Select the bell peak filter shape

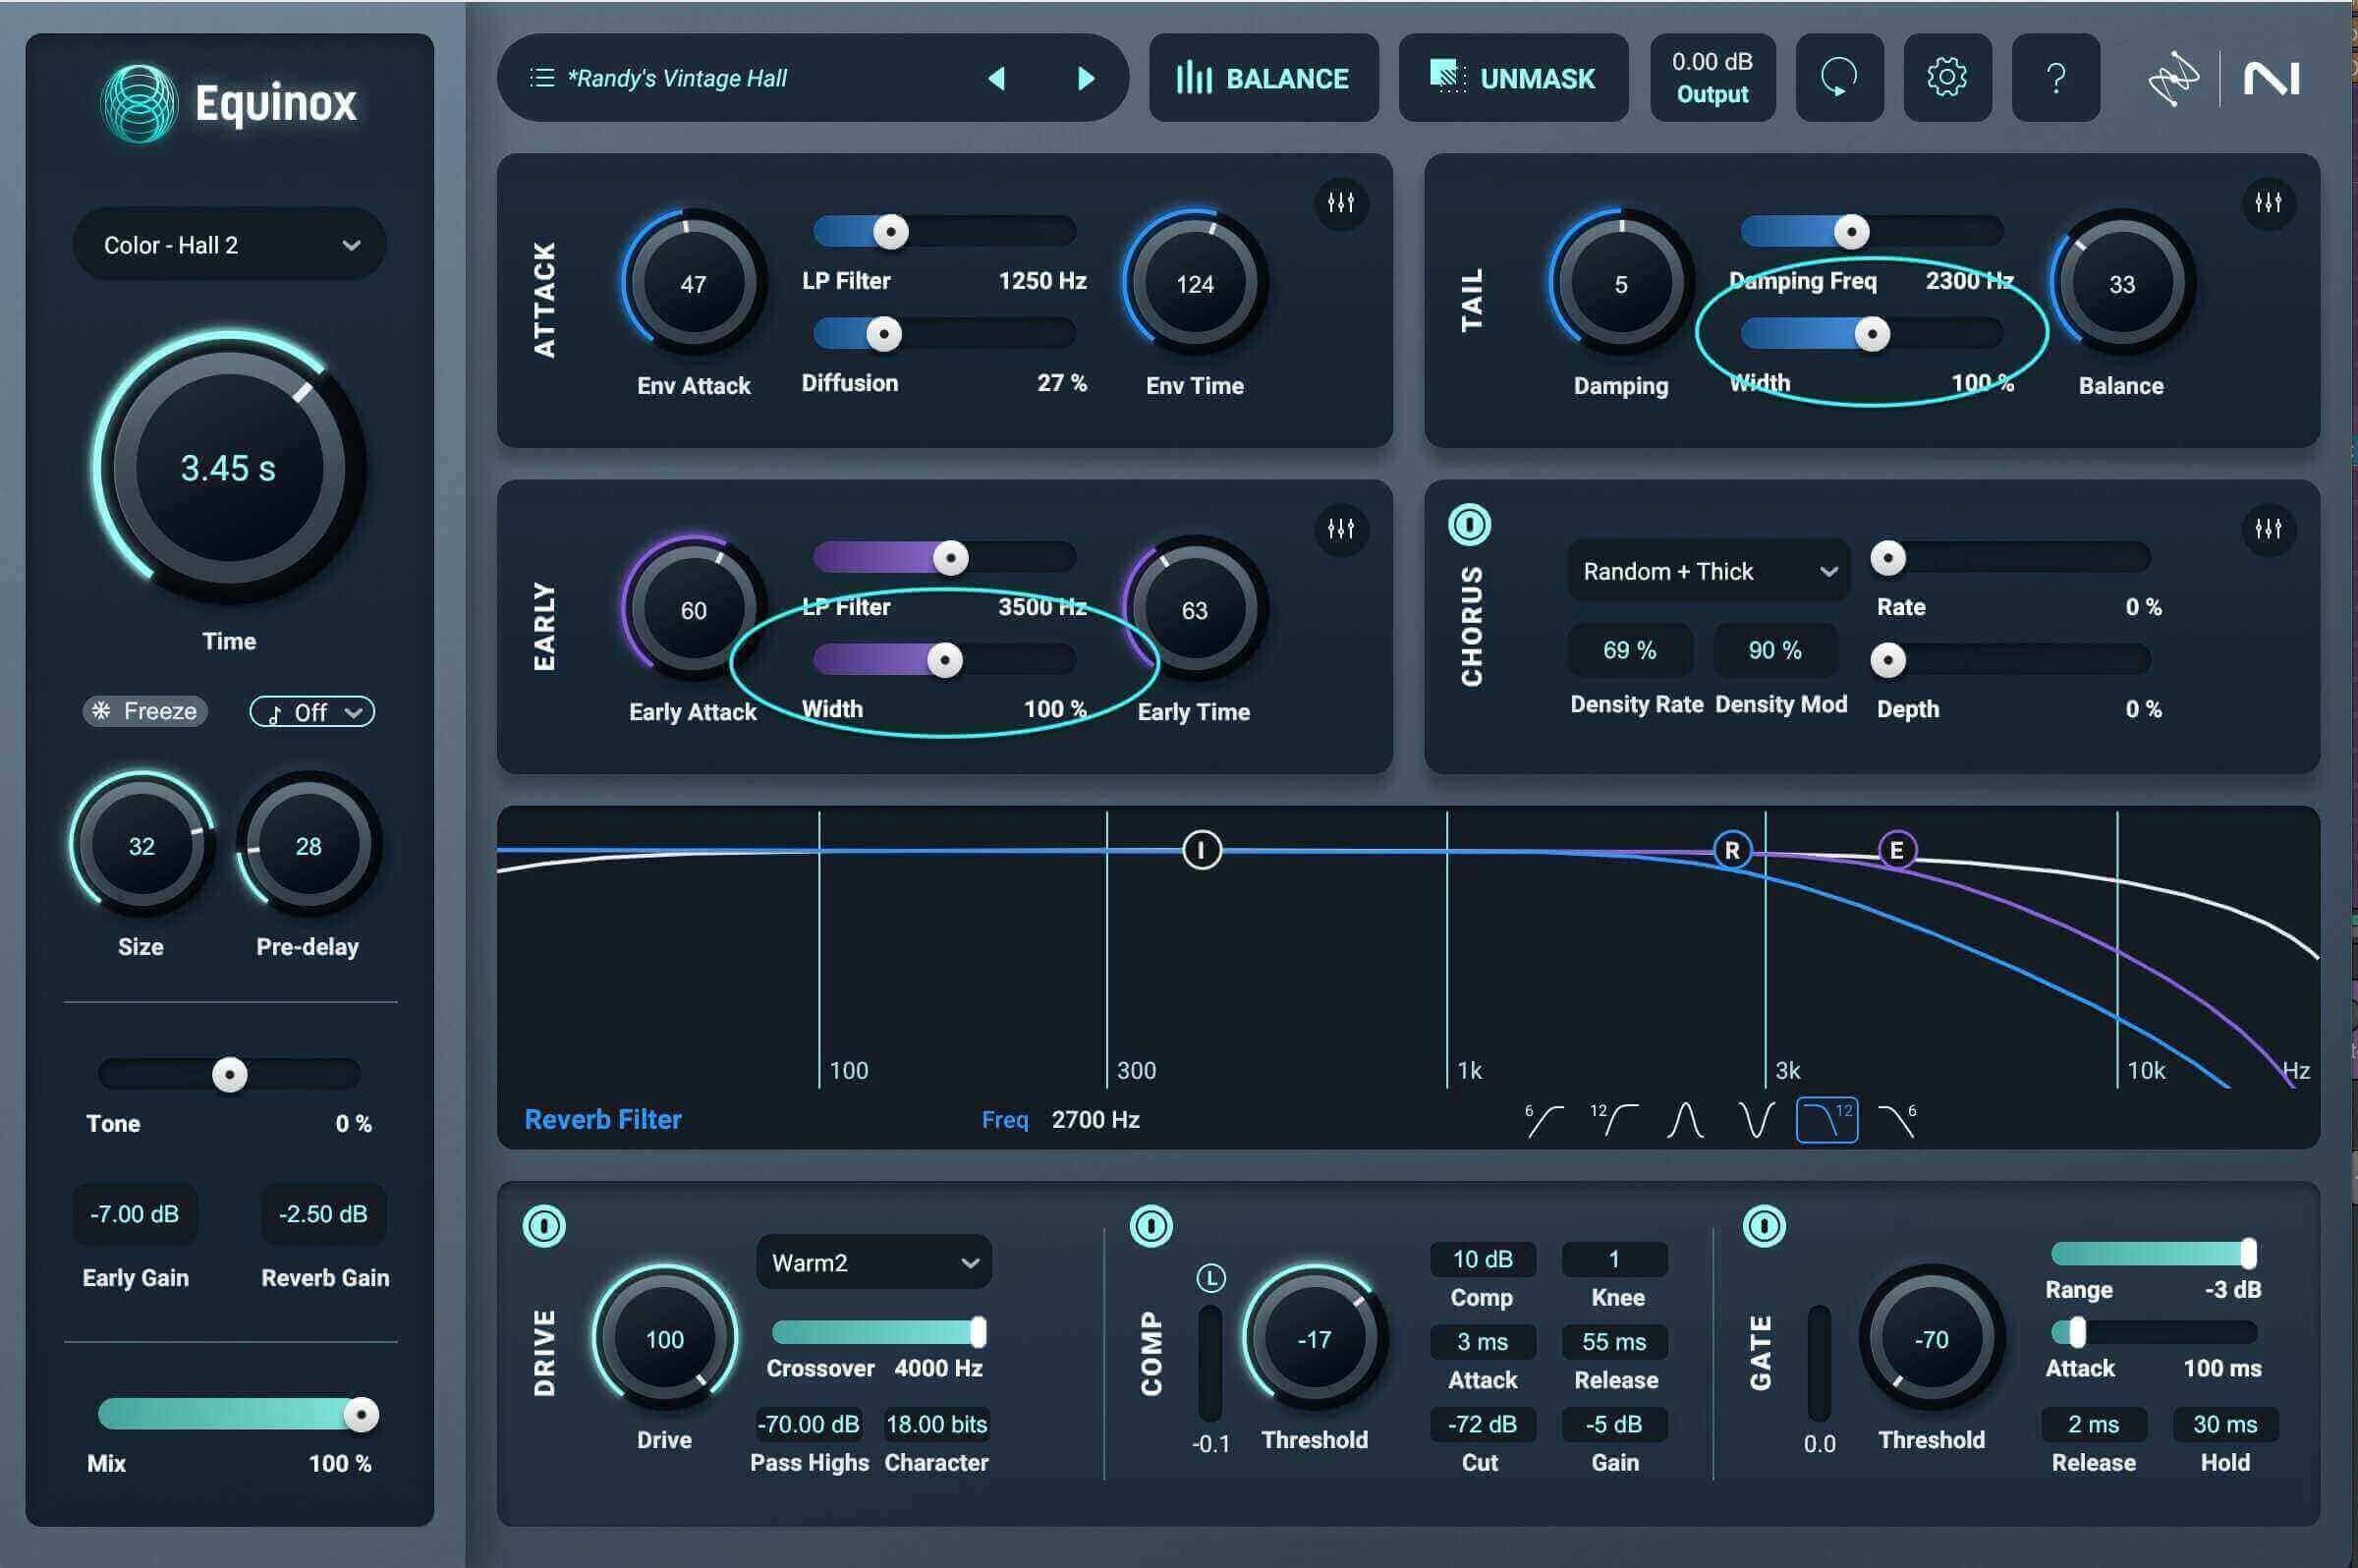(x=1686, y=1120)
